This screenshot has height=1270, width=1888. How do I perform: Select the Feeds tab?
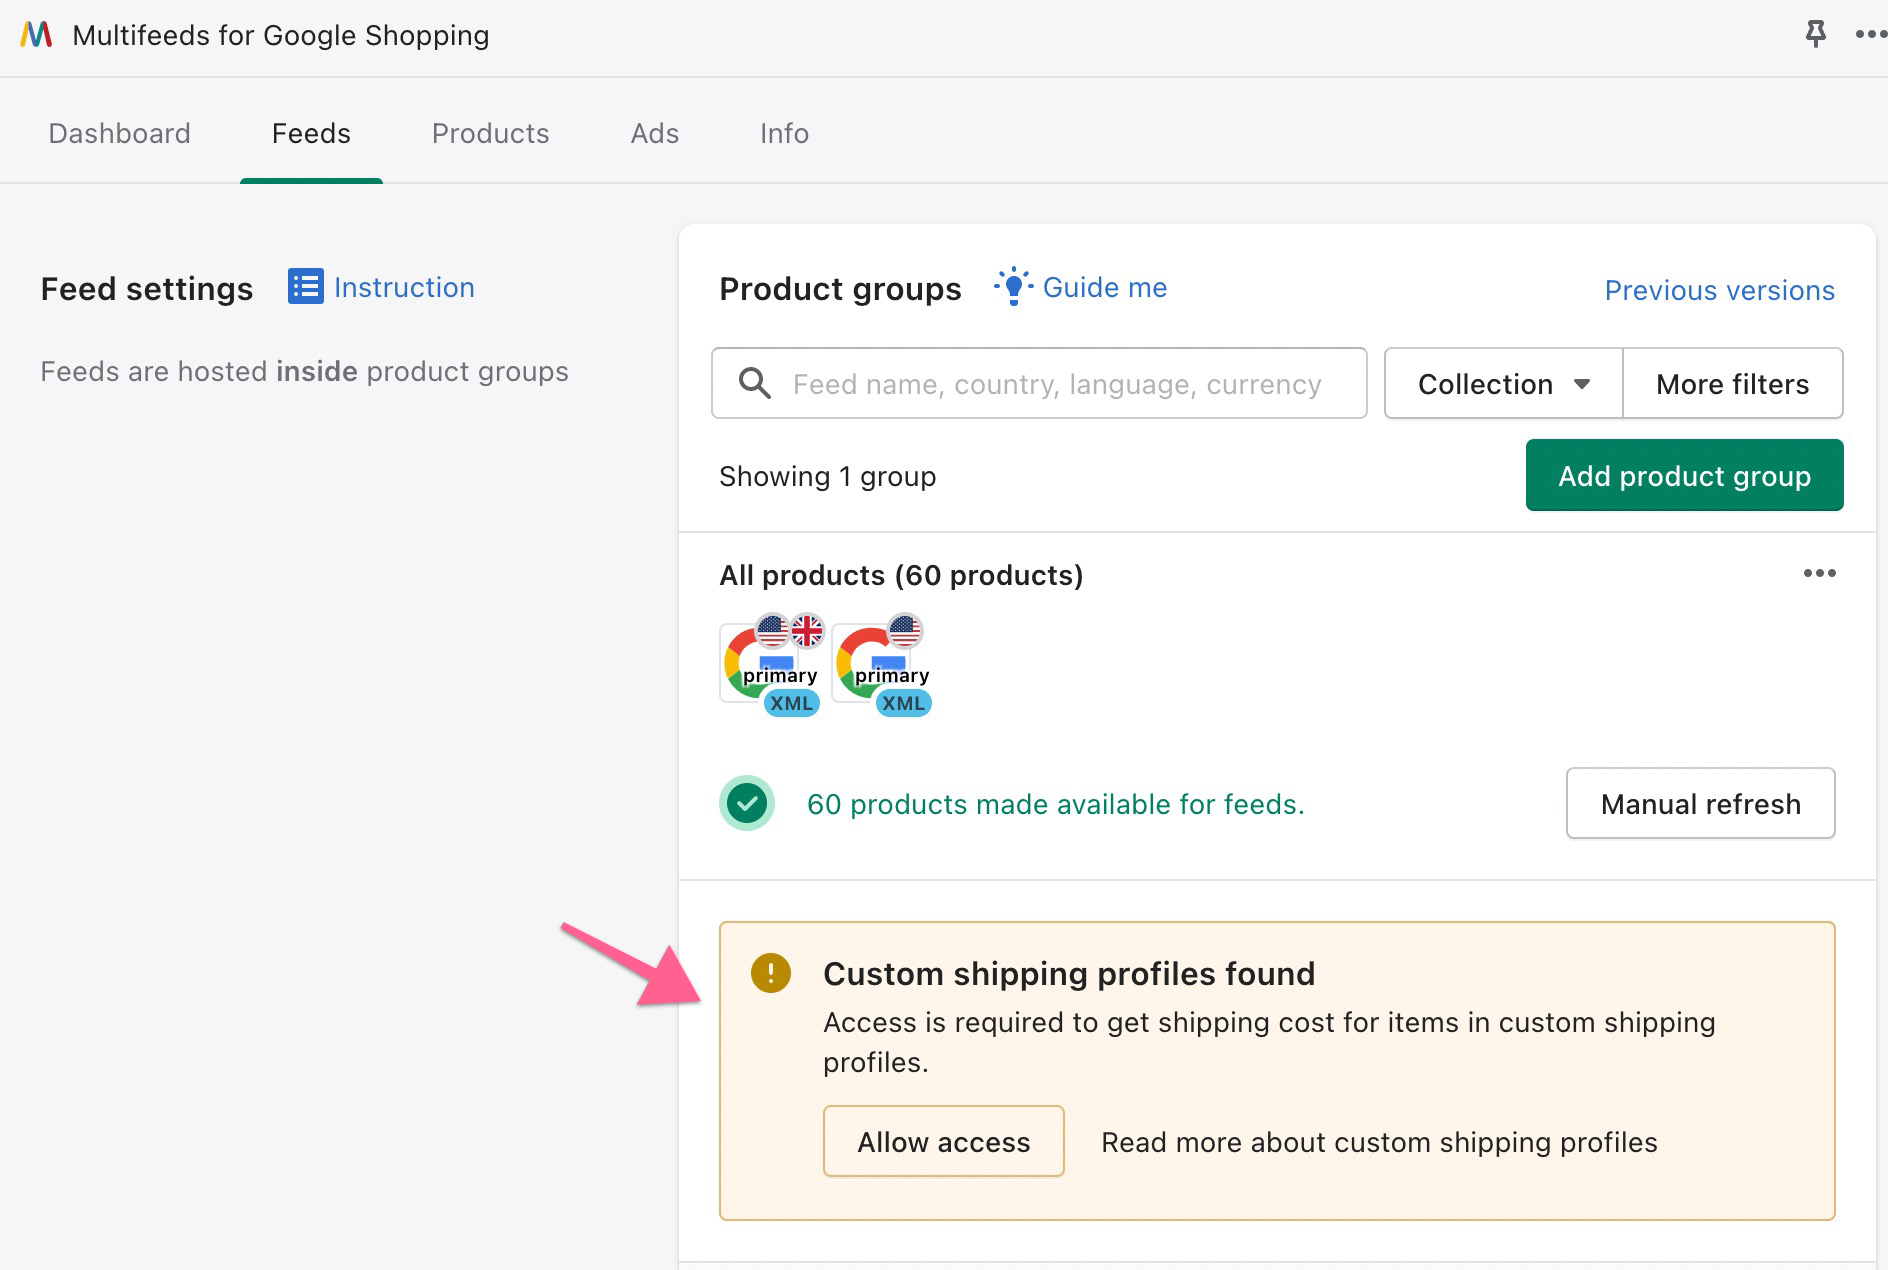click(x=311, y=133)
